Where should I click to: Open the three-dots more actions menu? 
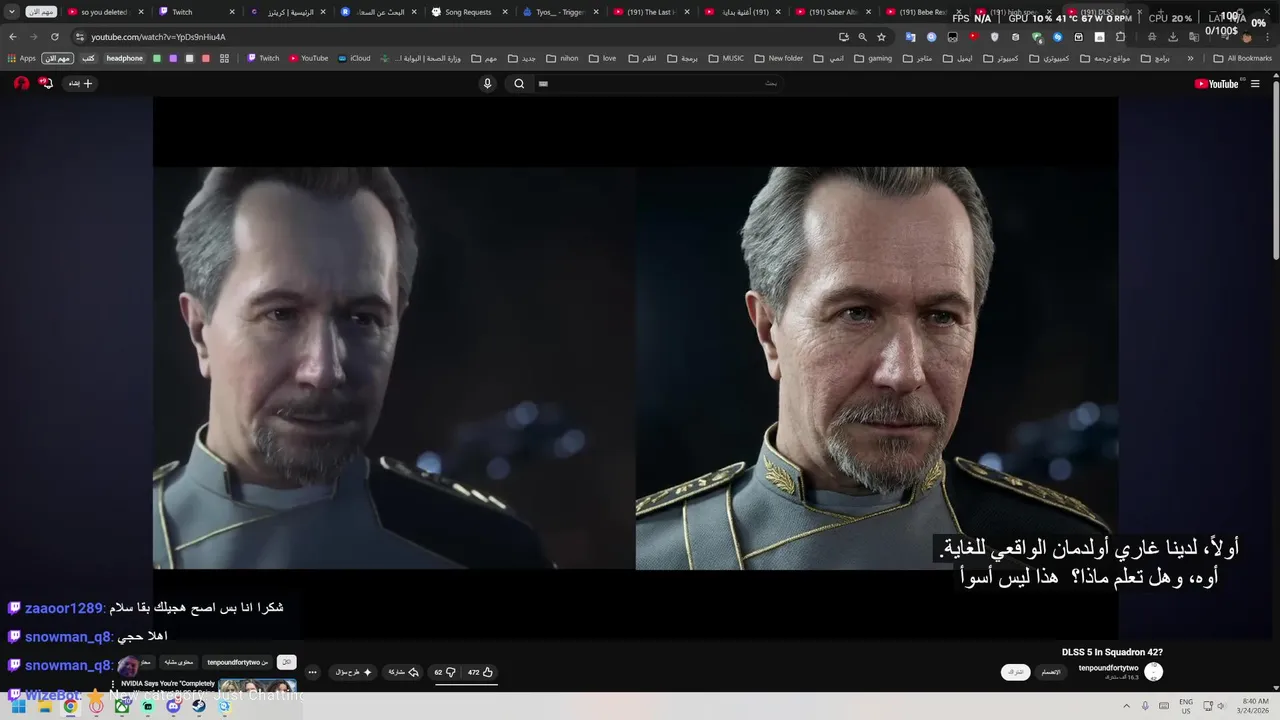tap(312, 672)
